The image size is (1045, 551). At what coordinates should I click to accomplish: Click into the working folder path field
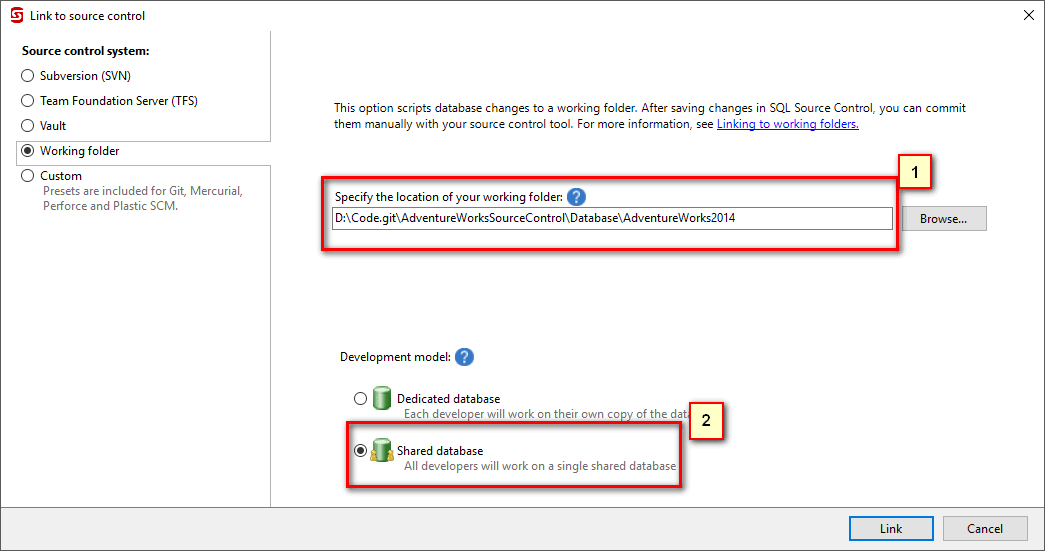click(612, 219)
